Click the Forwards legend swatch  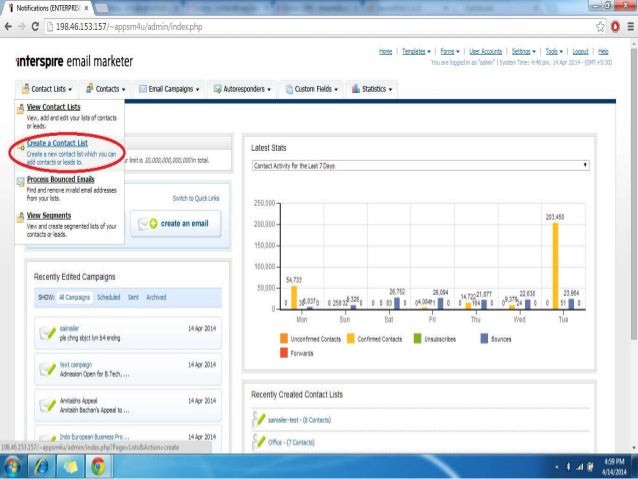(284, 353)
